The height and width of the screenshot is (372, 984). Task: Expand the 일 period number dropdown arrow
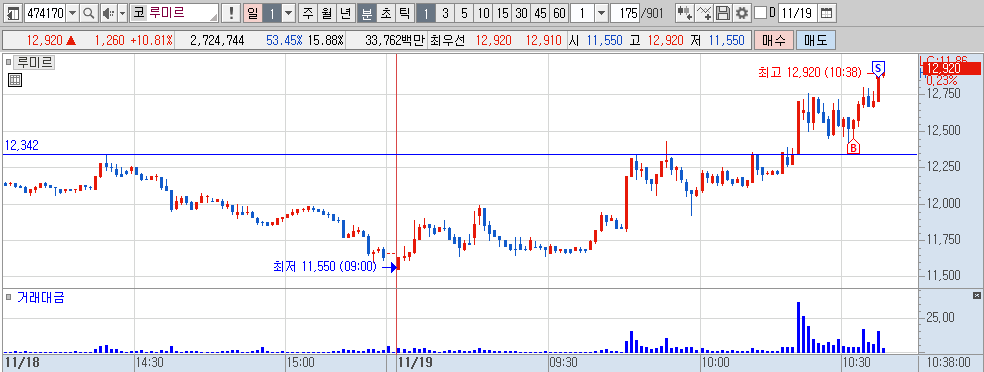click(x=288, y=13)
